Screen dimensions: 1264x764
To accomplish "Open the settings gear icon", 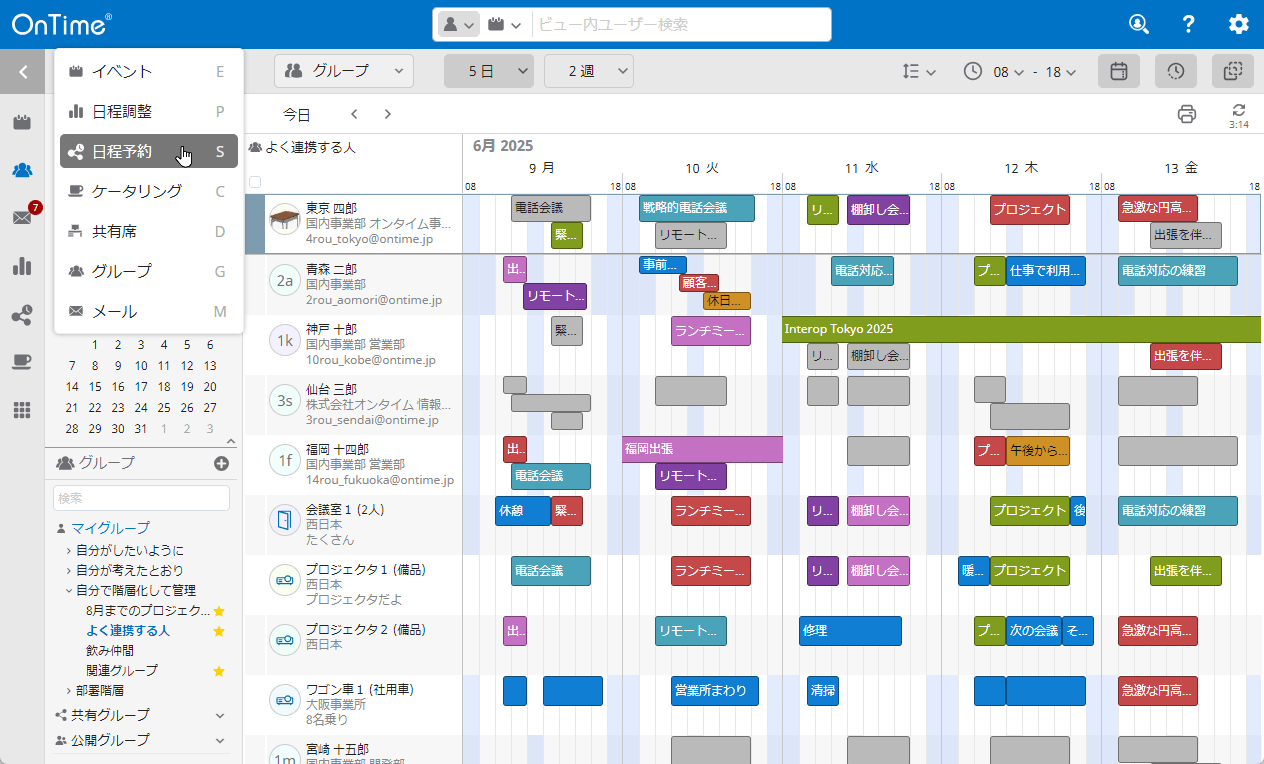I will [x=1239, y=24].
